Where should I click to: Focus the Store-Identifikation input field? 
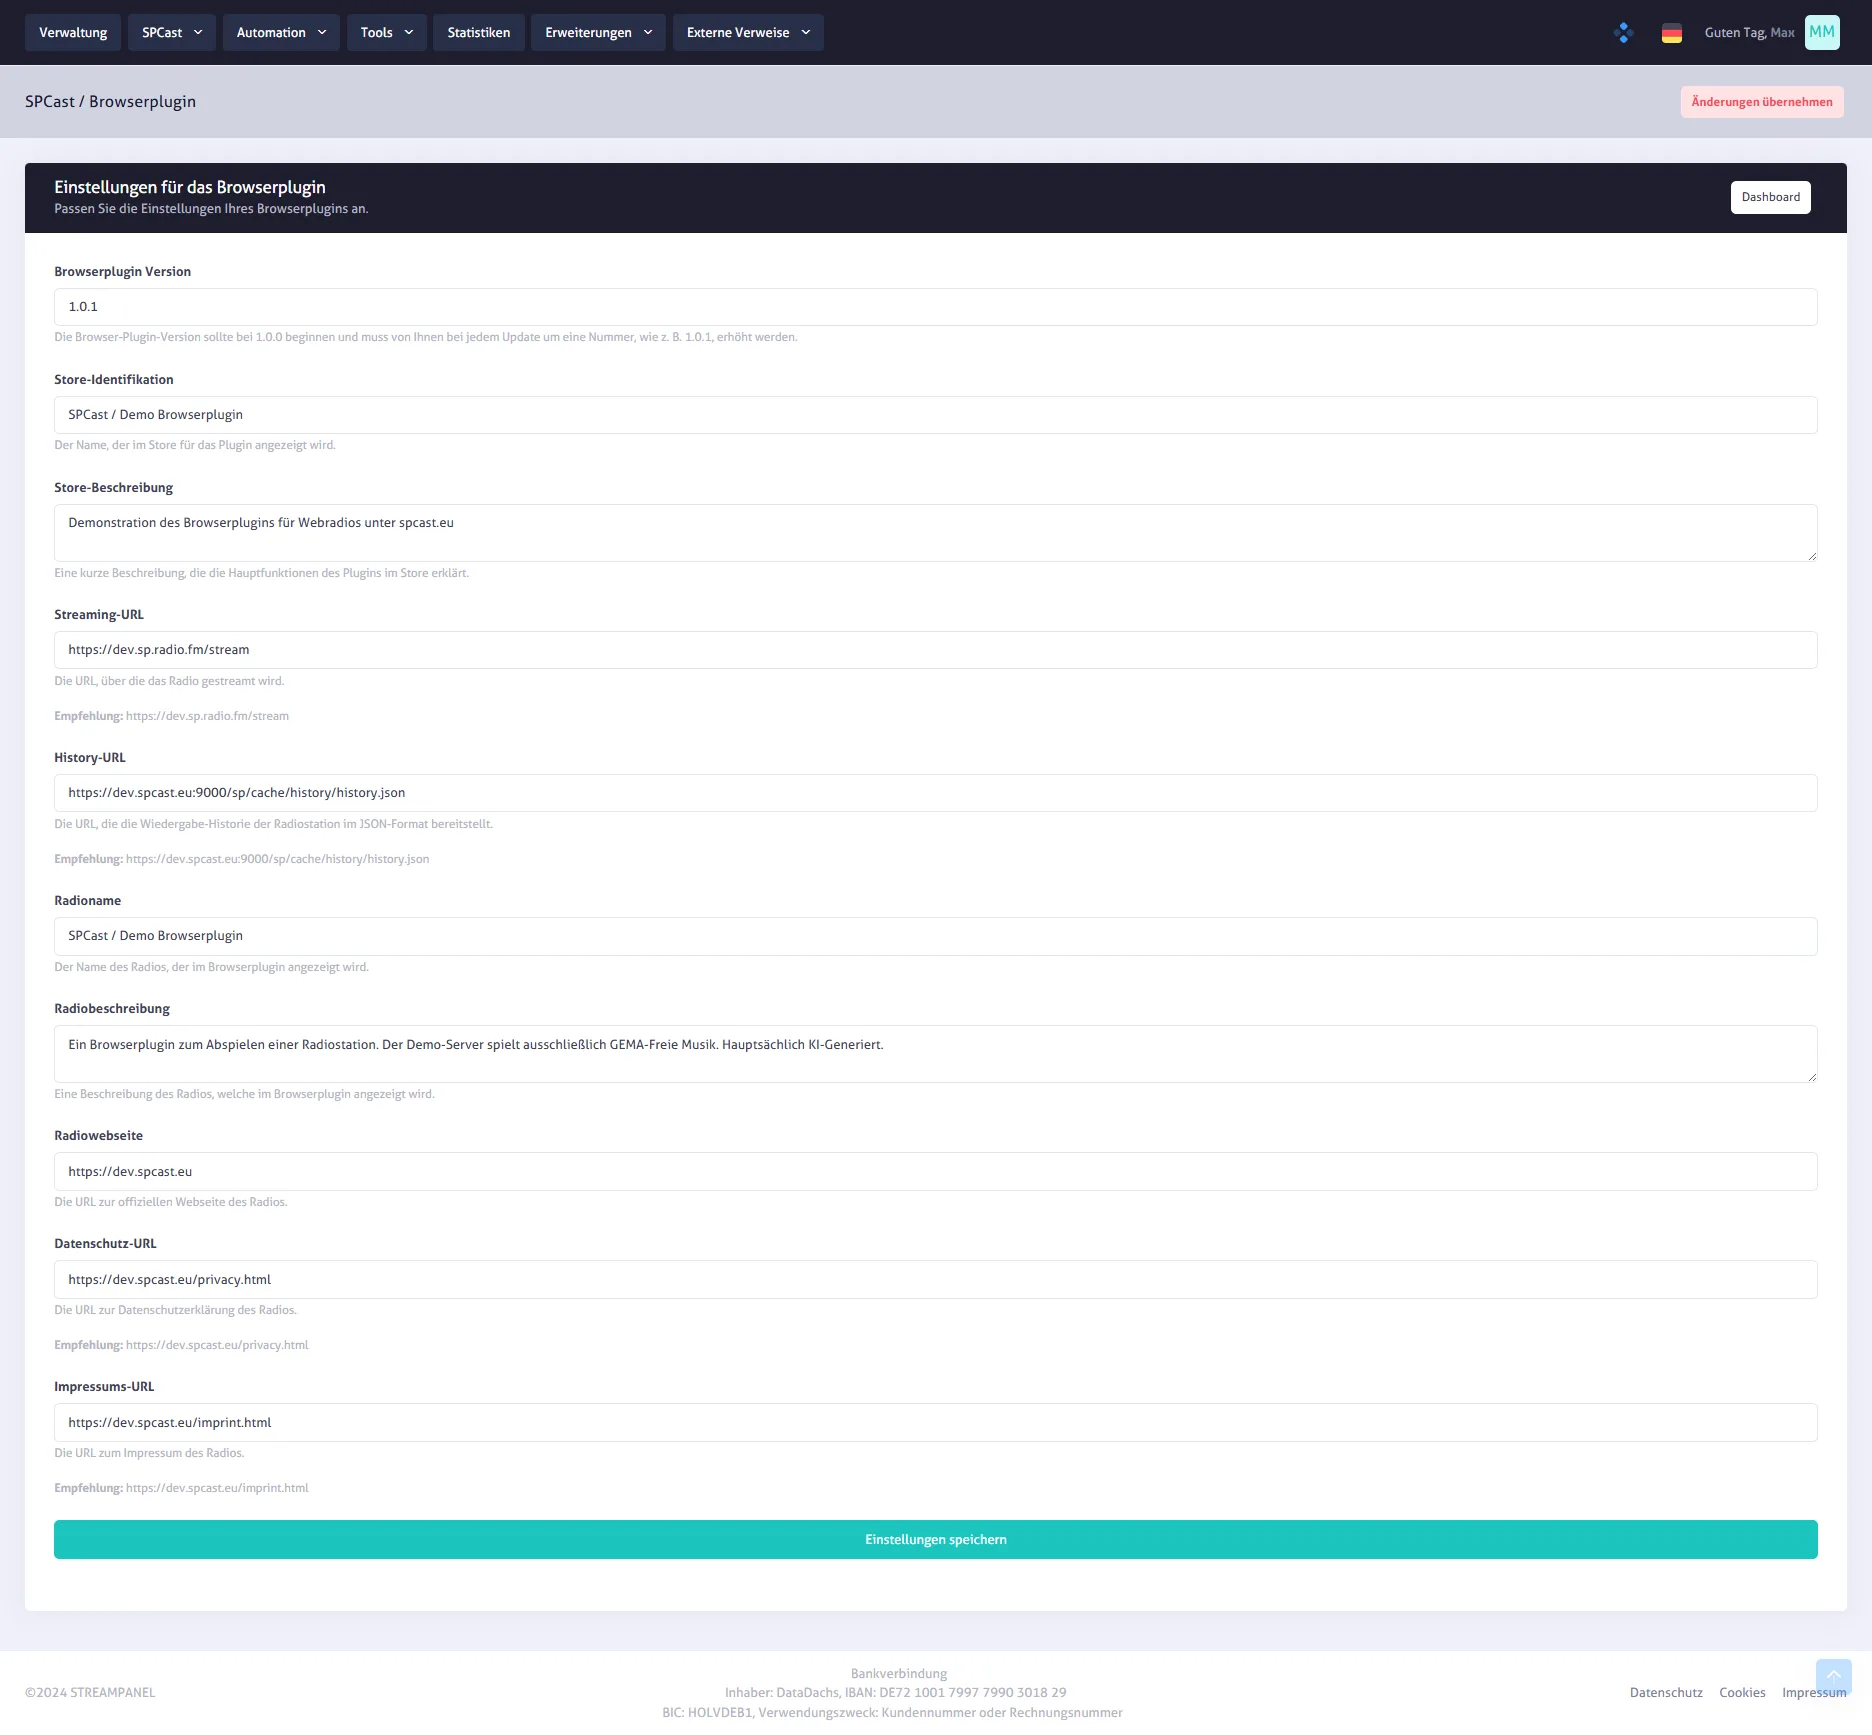936,415
